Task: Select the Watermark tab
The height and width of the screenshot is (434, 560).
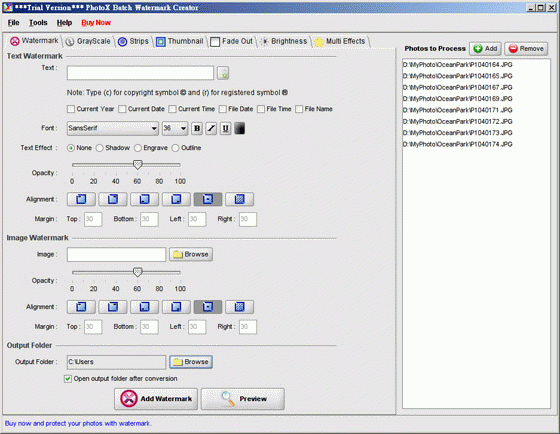Action: 34,41
